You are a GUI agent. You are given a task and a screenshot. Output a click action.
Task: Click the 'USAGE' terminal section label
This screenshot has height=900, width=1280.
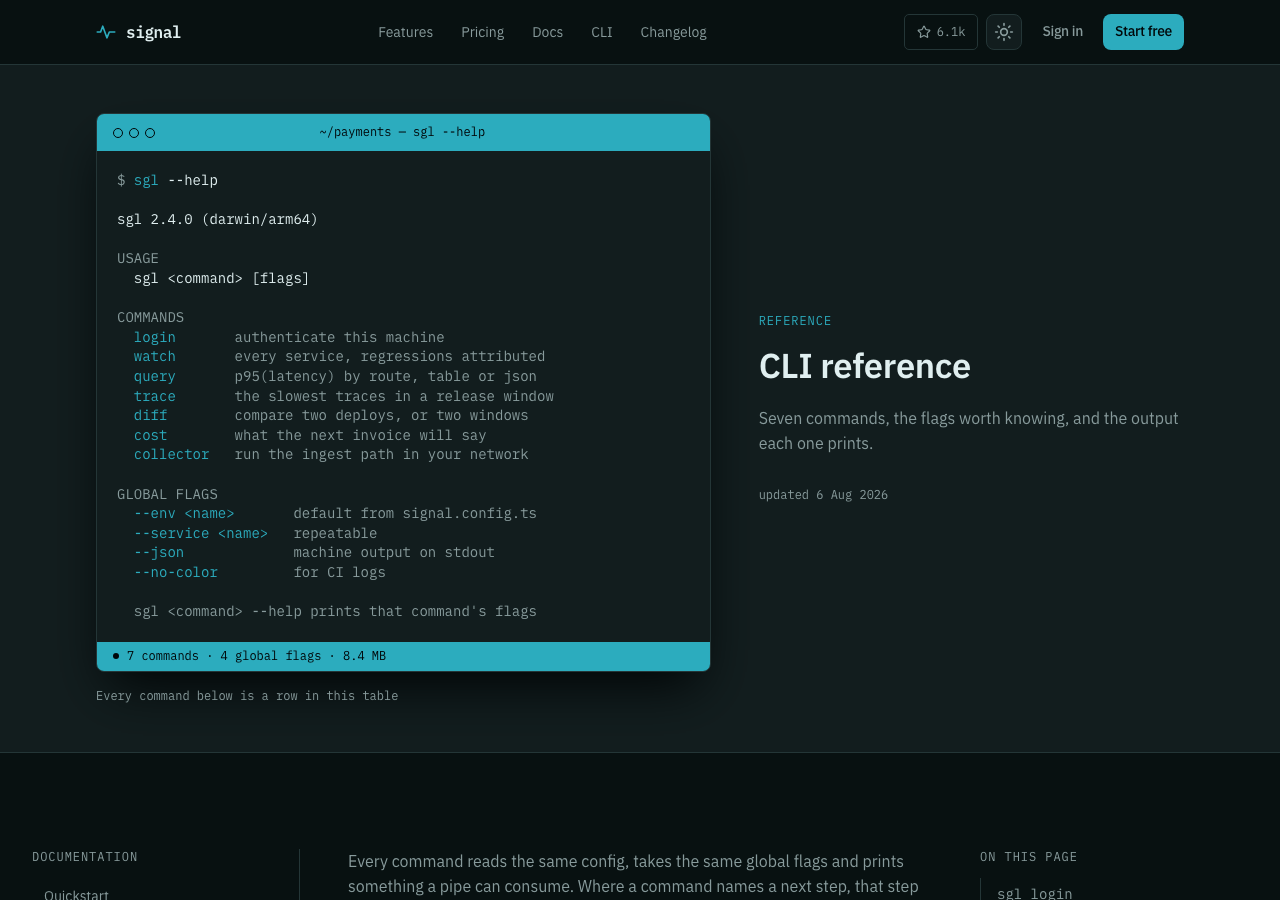pos(138,259)
